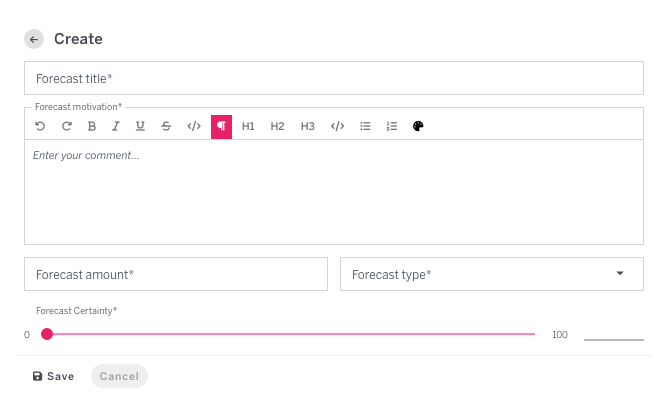
Task: Apply Heading 2 style
Action: click(278, 126)
